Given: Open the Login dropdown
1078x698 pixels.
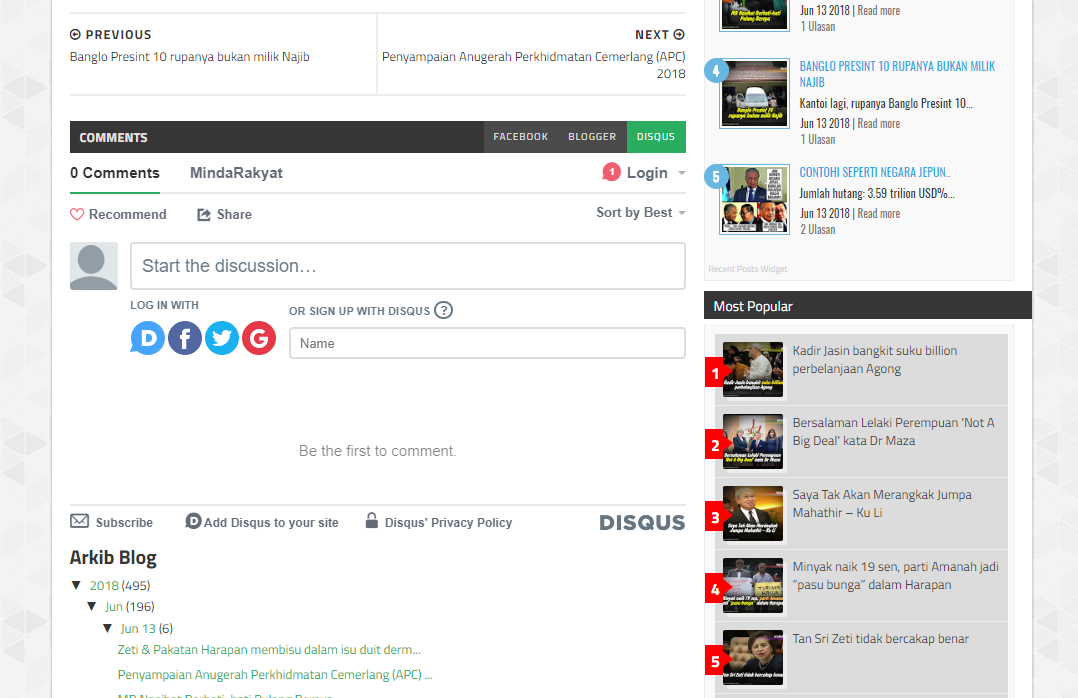Looking at the screenshot, I should (647, 173).
